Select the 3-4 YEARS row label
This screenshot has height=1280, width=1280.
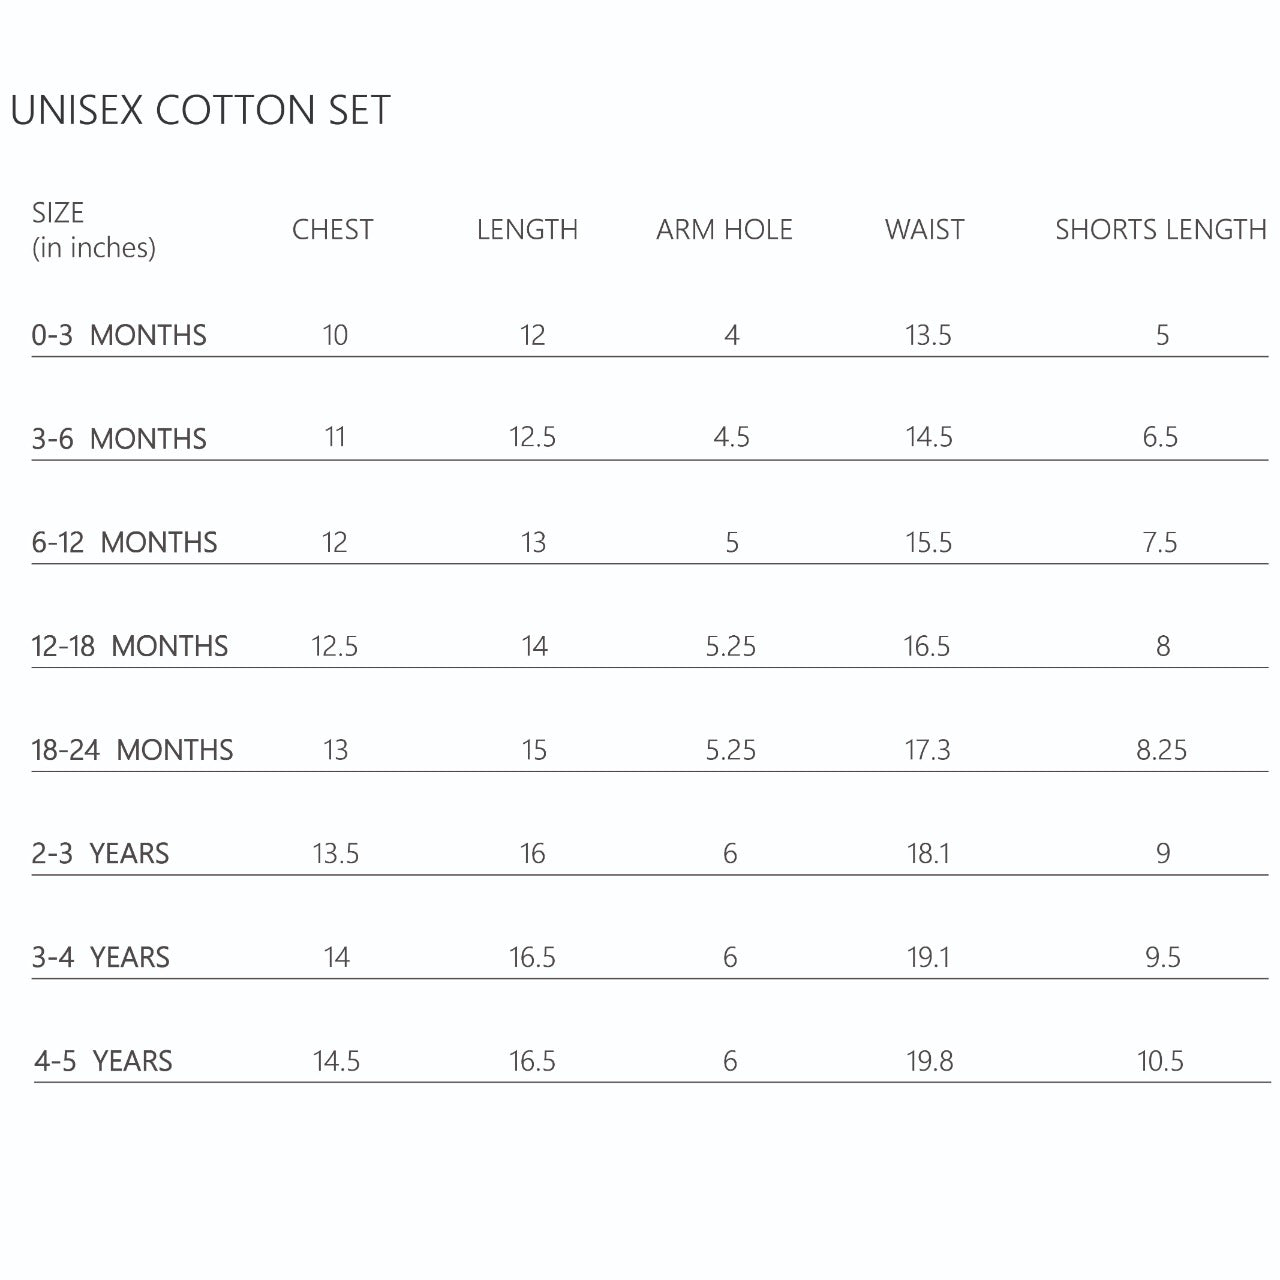100,958
